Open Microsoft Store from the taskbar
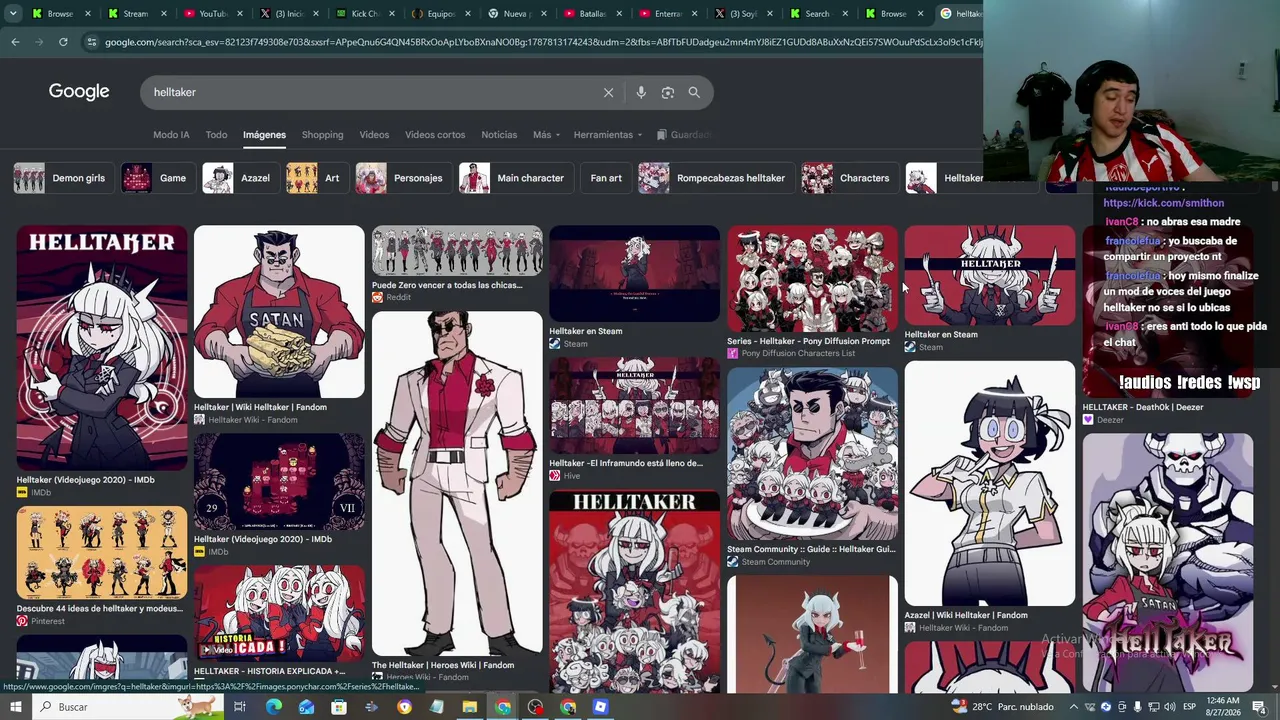The width and height of the screenshot is (1280, 720). coord(339,707)
